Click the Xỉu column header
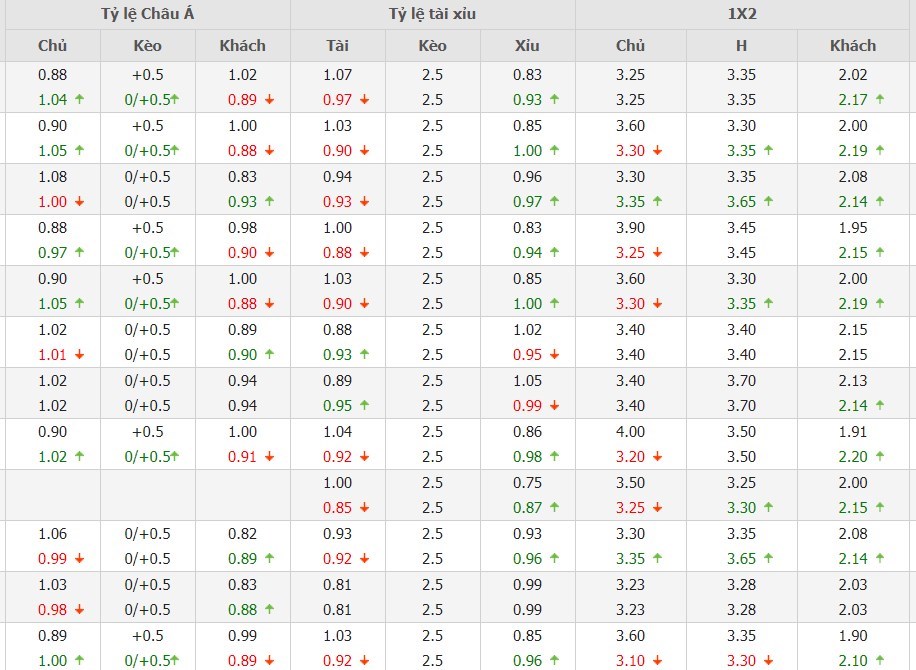Viewport: 916px width, 670px height. (527, 45)
